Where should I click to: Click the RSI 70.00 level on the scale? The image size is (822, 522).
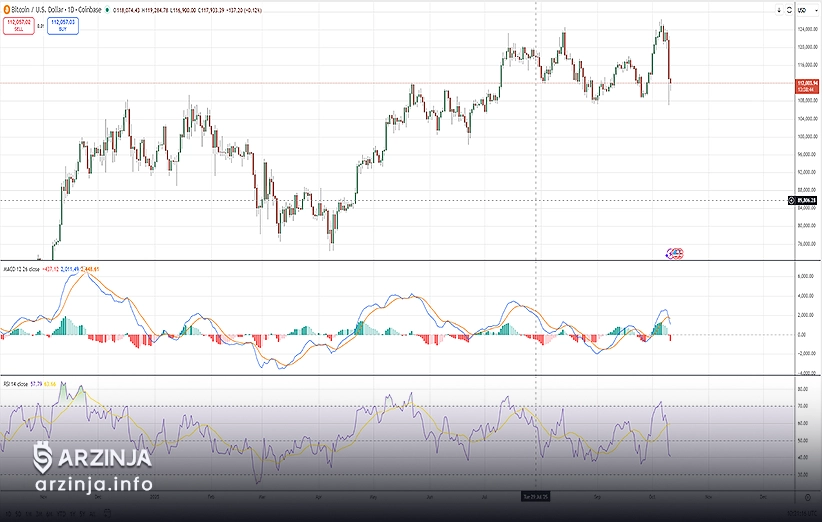click(803, 405)
